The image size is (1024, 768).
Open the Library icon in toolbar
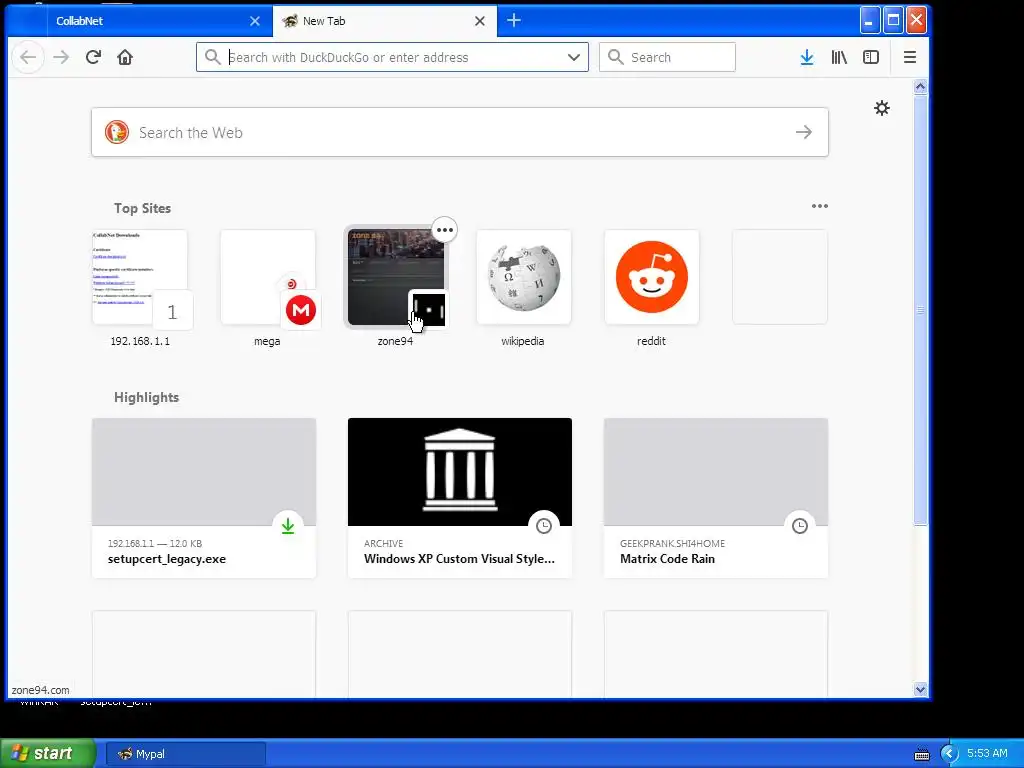coord(839,57)
